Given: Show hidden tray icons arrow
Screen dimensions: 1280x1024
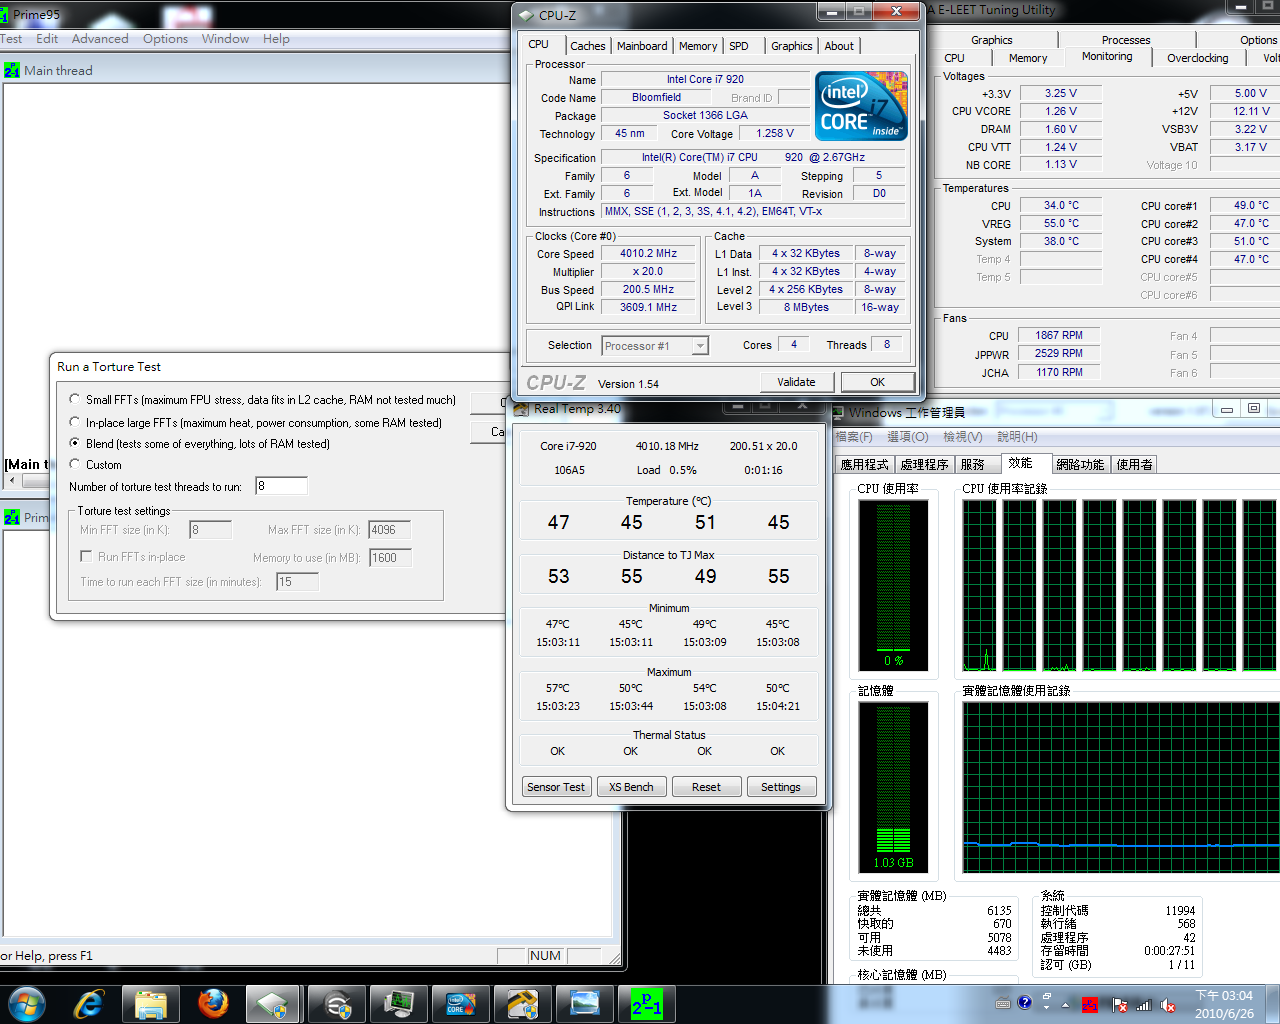Looking at the screenshot, I should point(1066,1004).
